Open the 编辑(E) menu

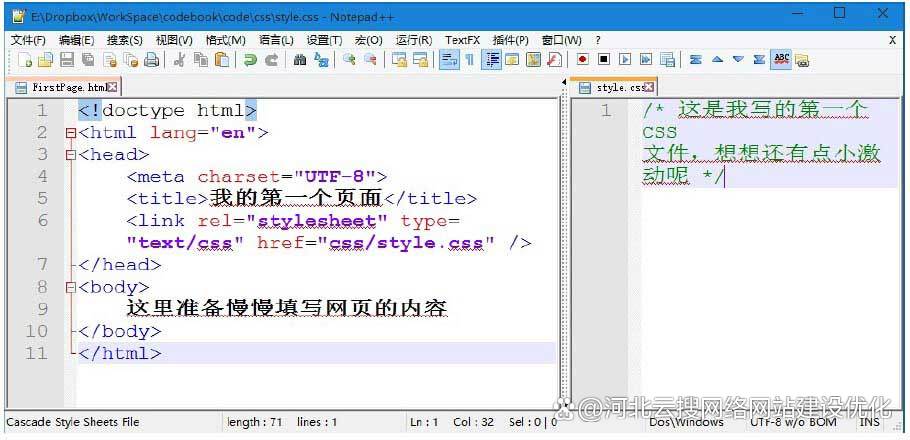coord(76,40)
